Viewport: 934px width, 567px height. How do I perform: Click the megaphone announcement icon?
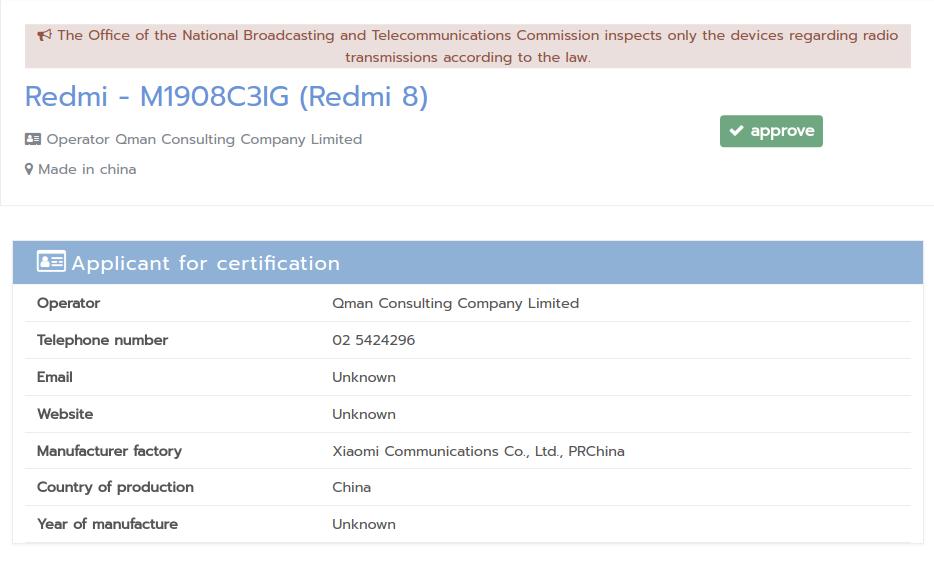pos(44,35)
